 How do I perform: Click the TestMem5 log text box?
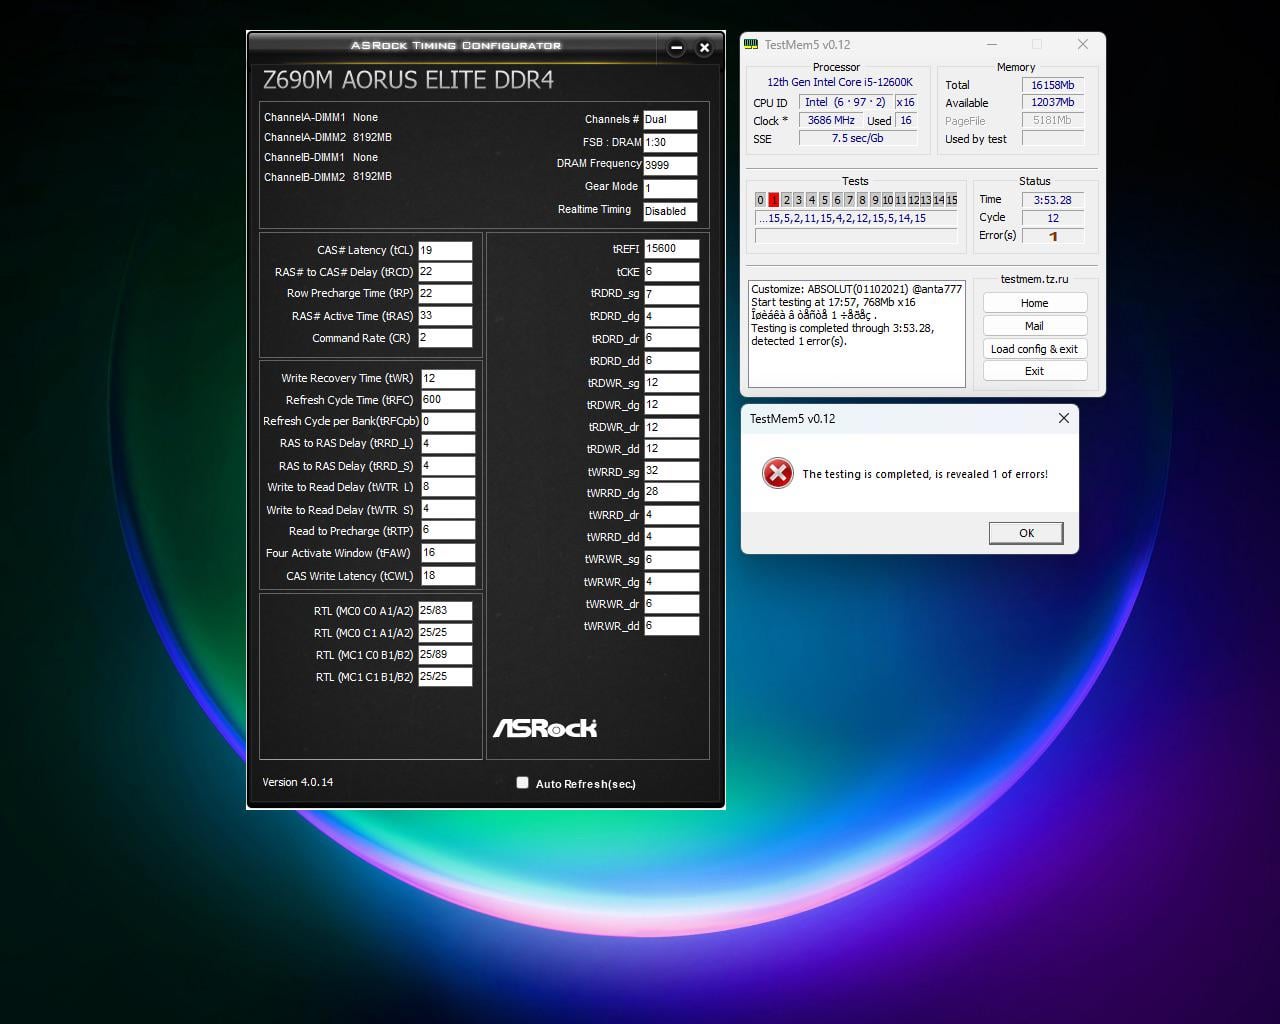pyautogui.click(x=857, y=334)
